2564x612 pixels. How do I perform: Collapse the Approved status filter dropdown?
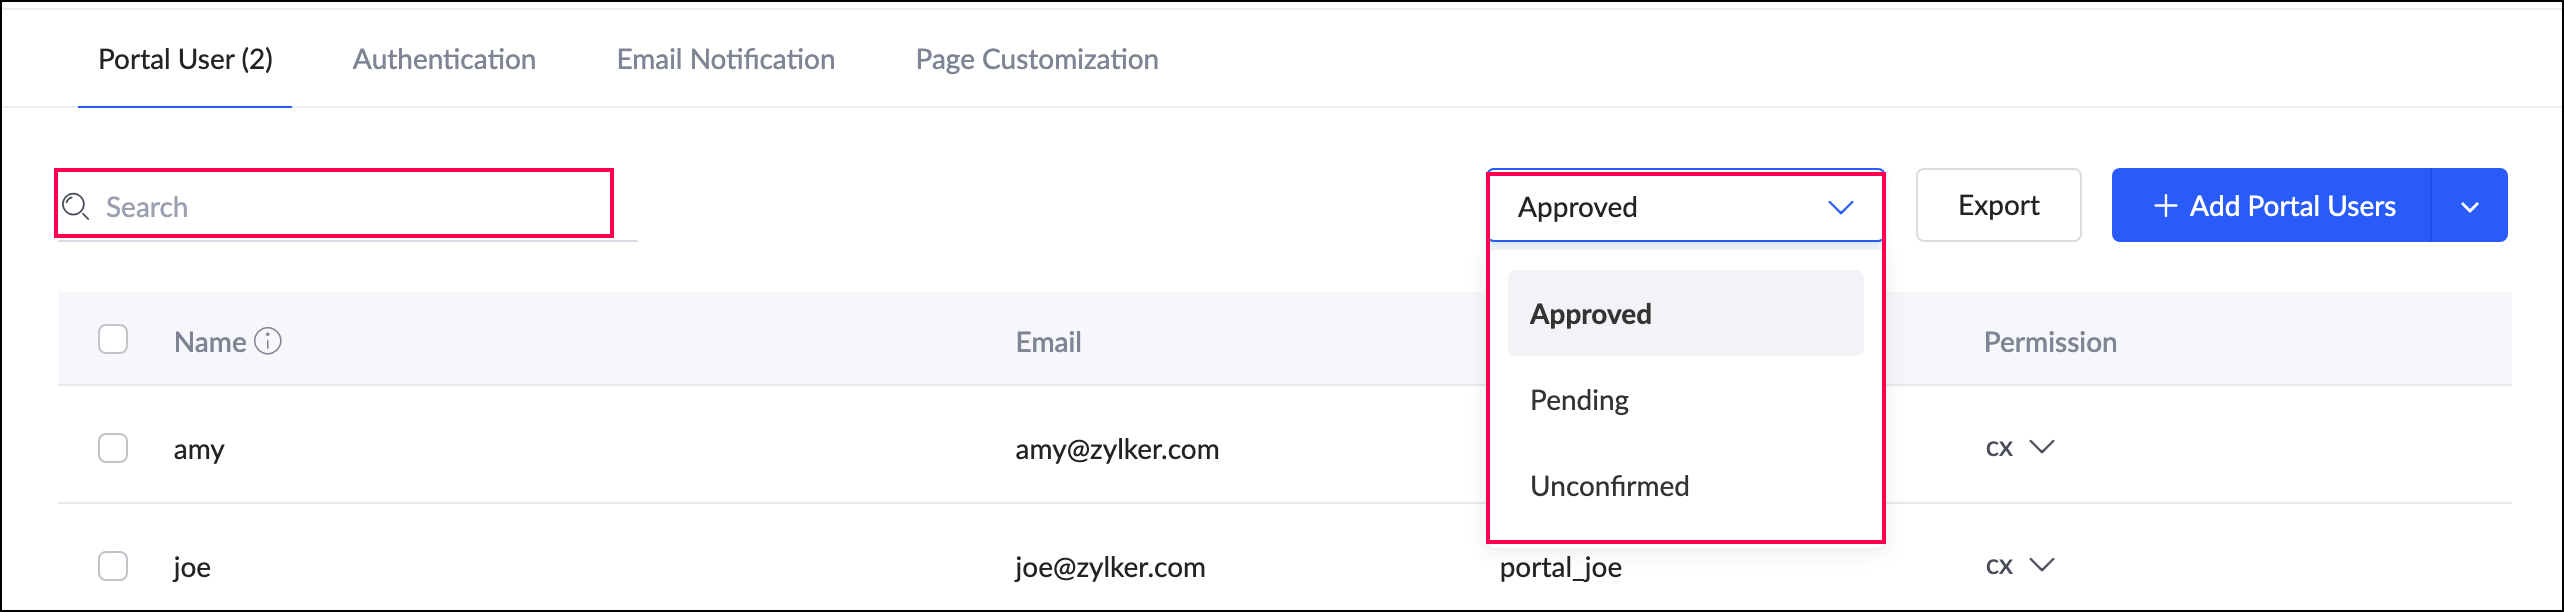(1840, 207)
